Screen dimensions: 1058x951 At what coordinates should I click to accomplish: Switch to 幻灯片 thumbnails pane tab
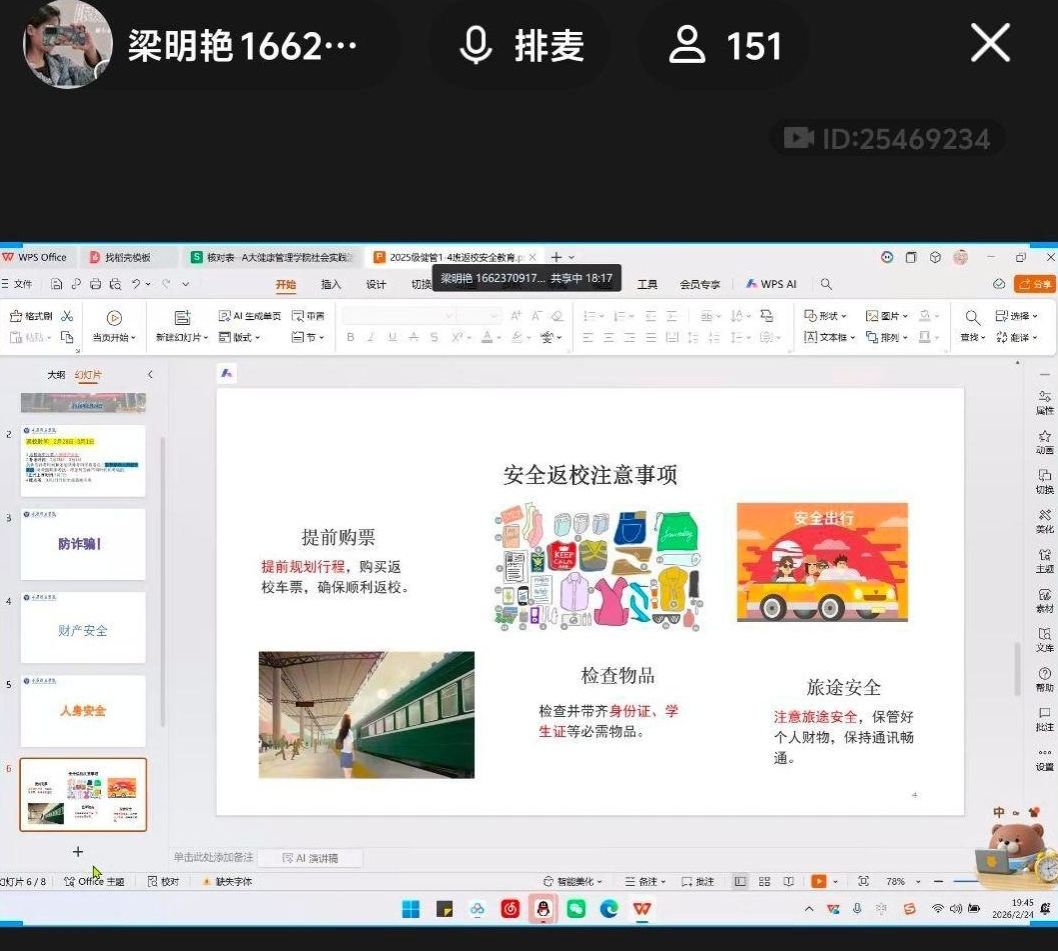[x=88, y=375]
